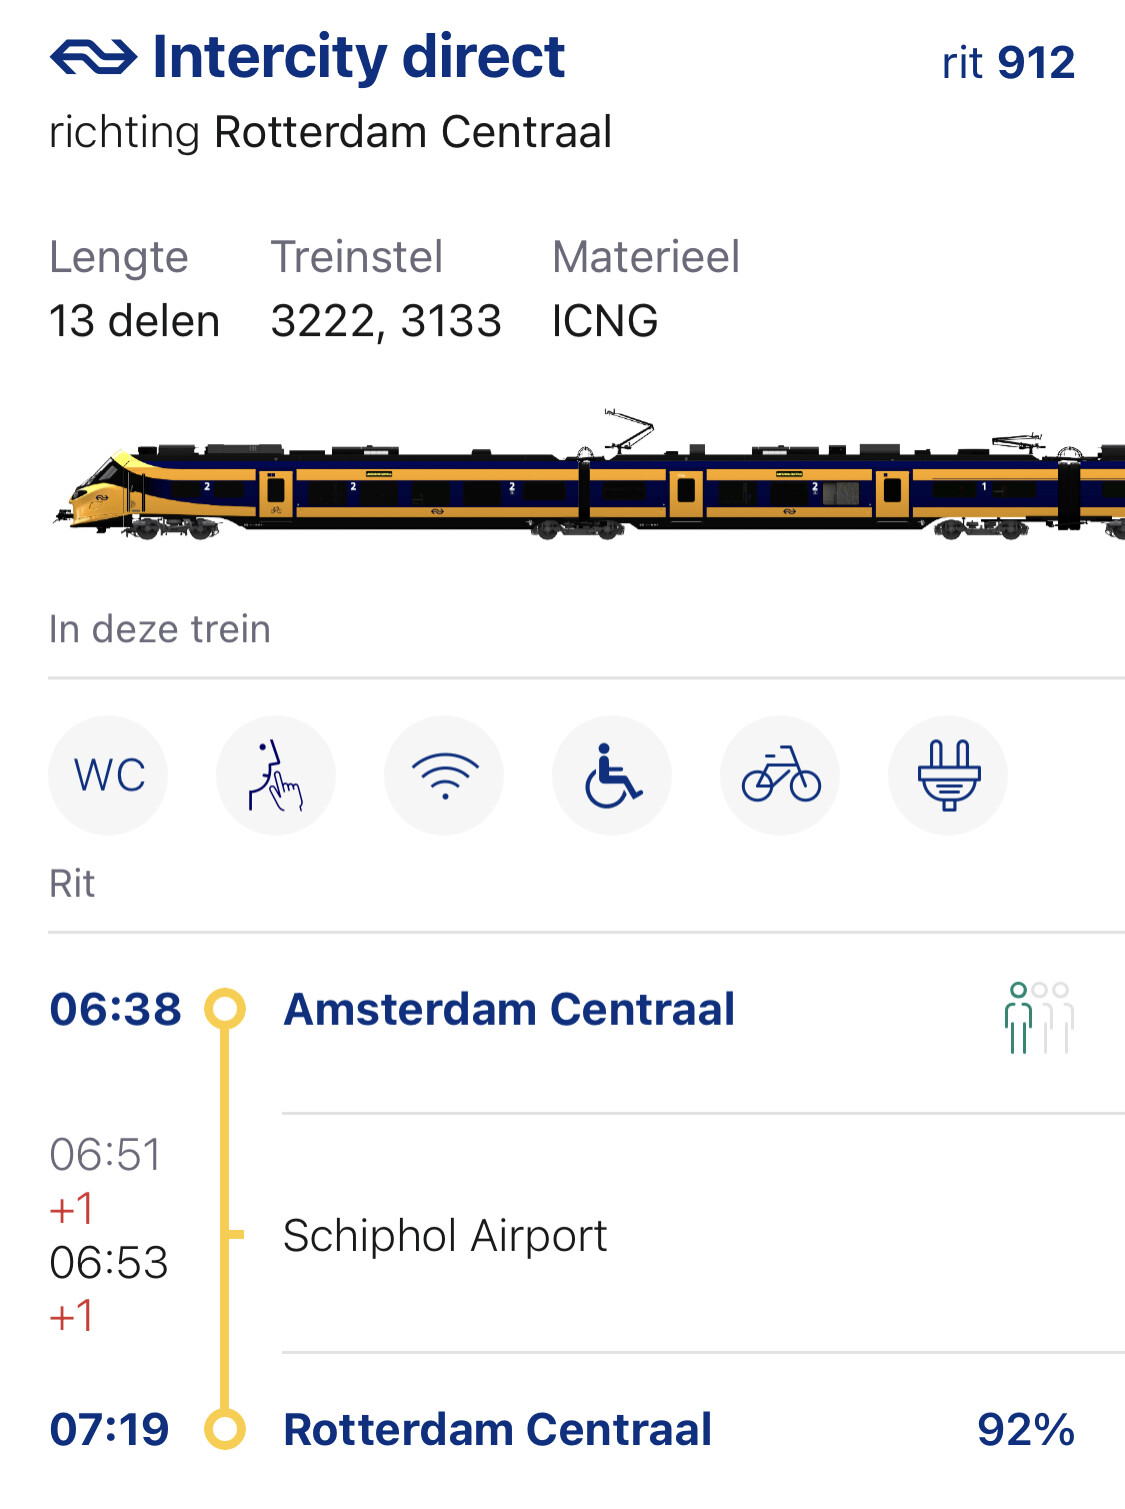Select the bicycle storage icon
The width and height of the screenshot is (1125, 1509).
coord(780,775)
